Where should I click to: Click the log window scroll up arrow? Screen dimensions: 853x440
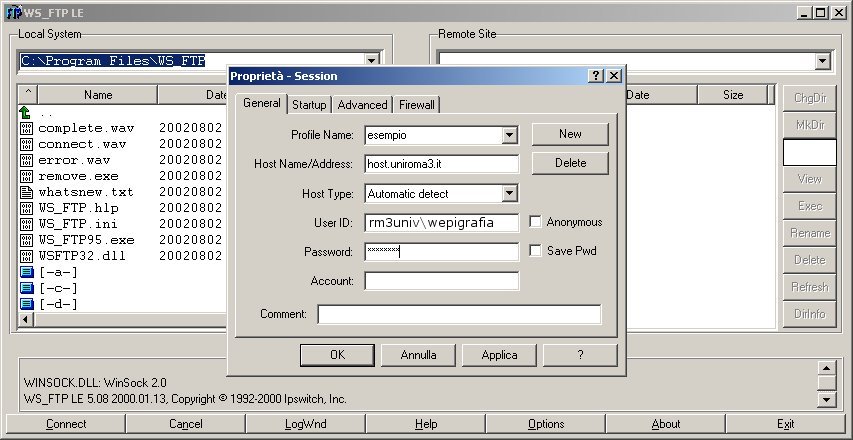click(826, 368)
